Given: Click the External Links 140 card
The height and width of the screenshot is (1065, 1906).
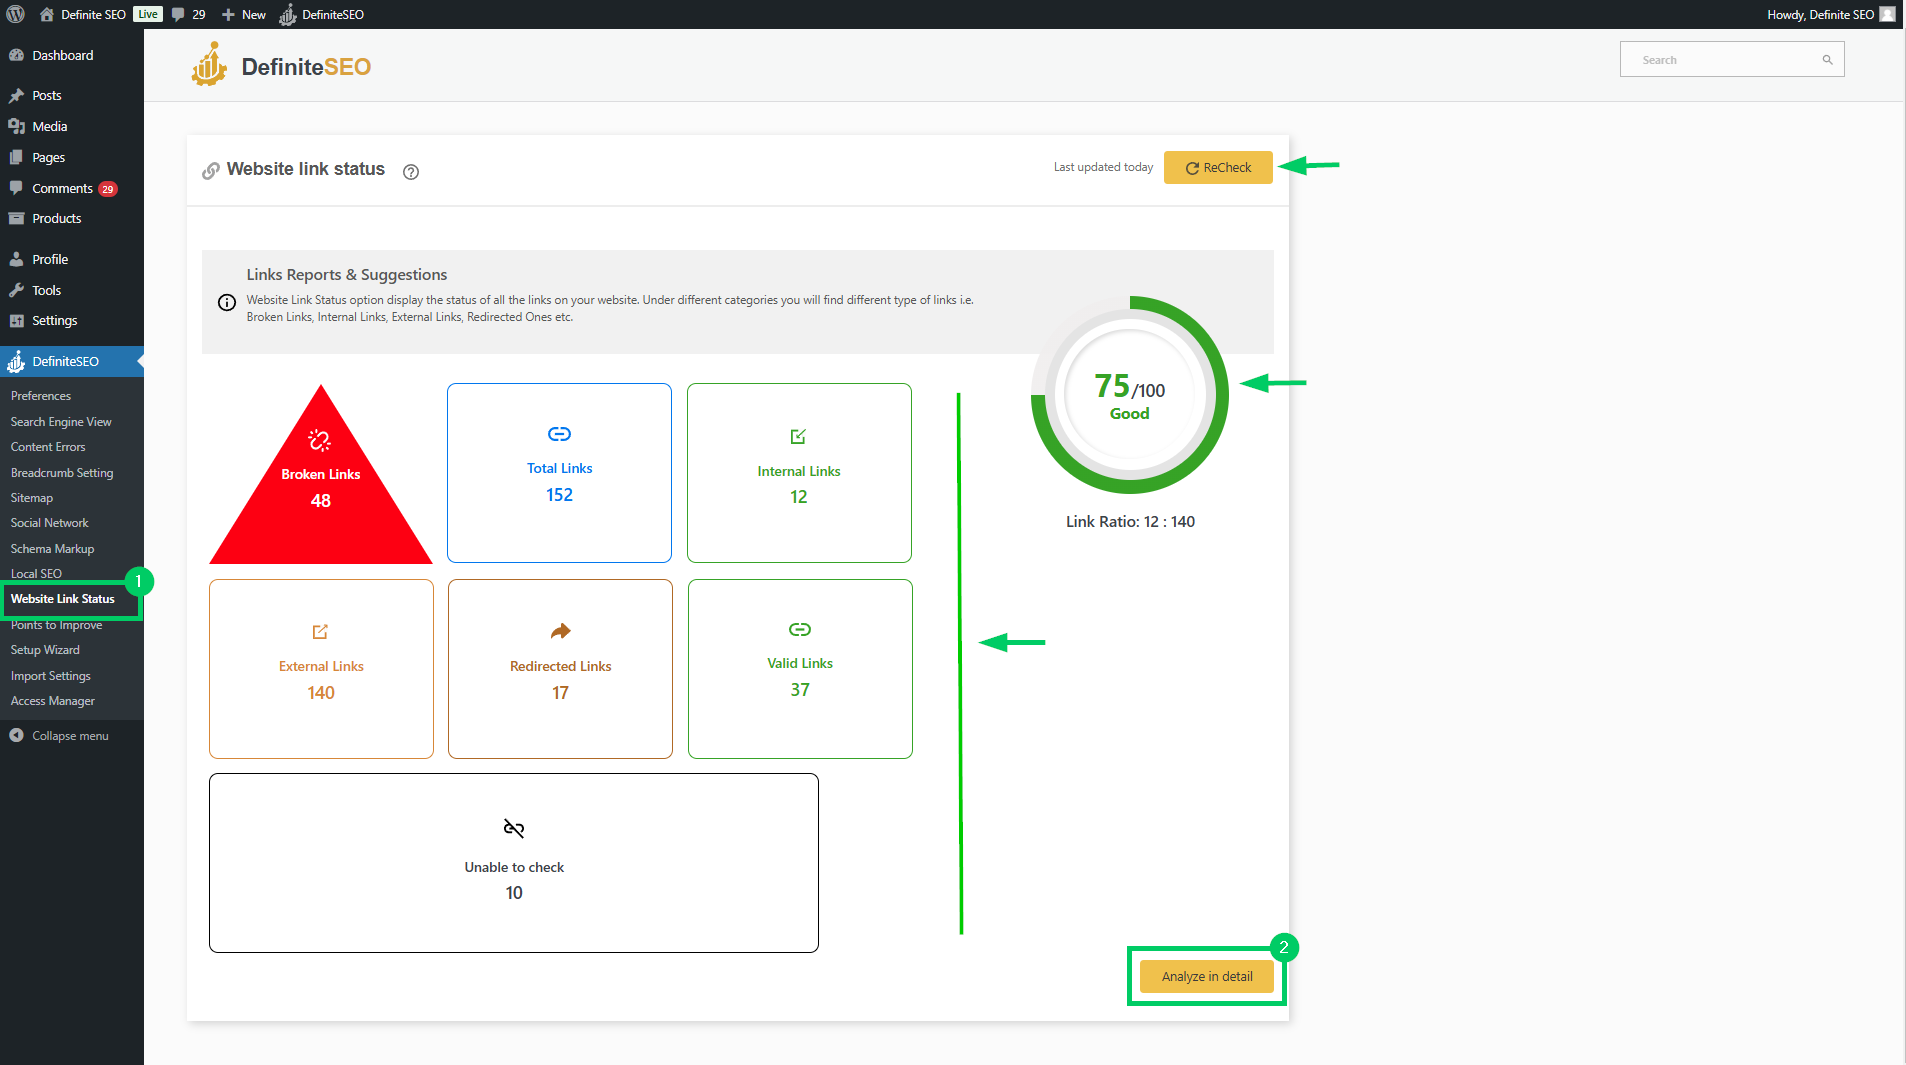Looking at the screenshot, I should pos(321,669).
